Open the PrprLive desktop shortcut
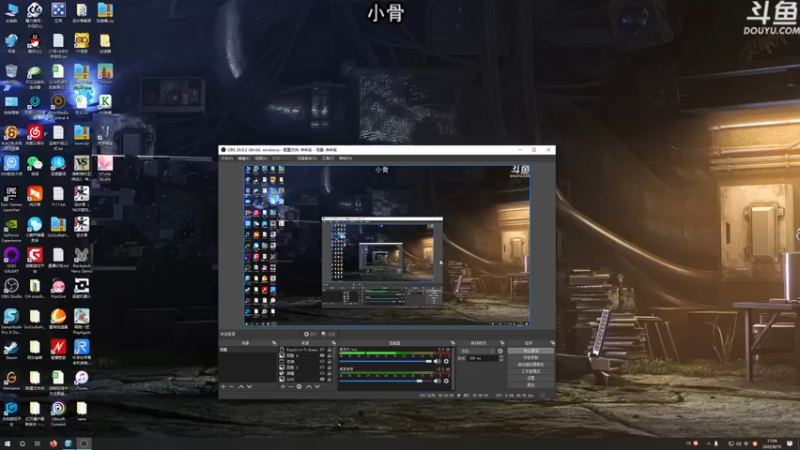Screen dimensions: 800x450 coord(58,288)
